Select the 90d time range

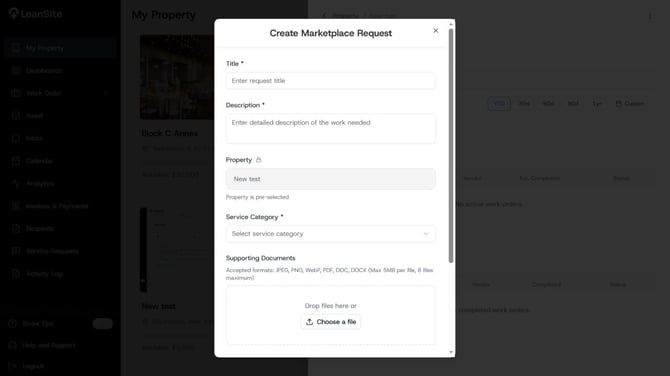[x=573, y=103]
